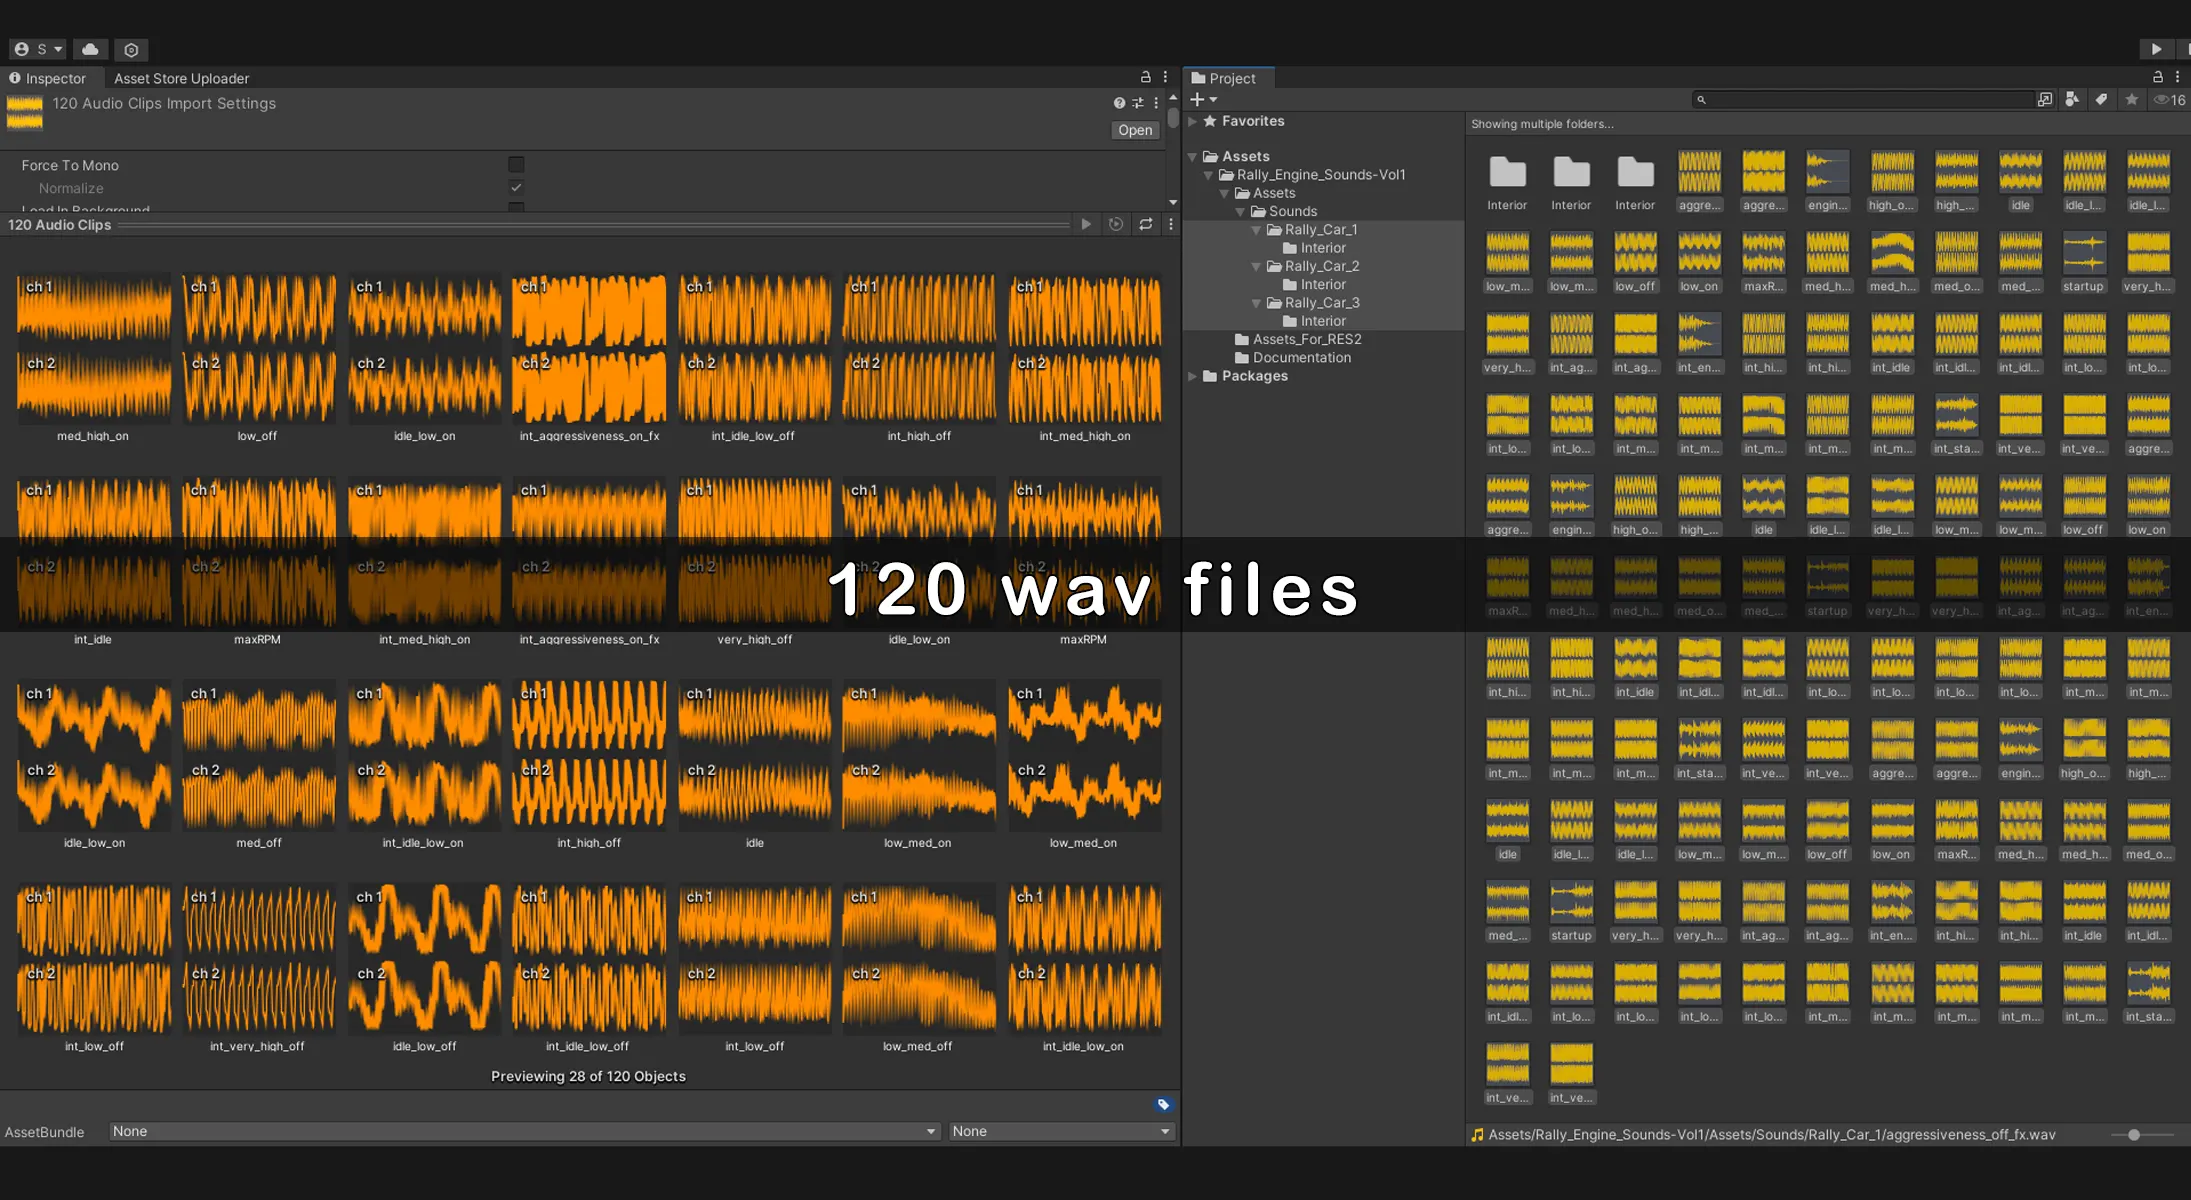Toggle auto play in audio preview
This screenshot has height=1200, width=2191.
[1116, 225]
